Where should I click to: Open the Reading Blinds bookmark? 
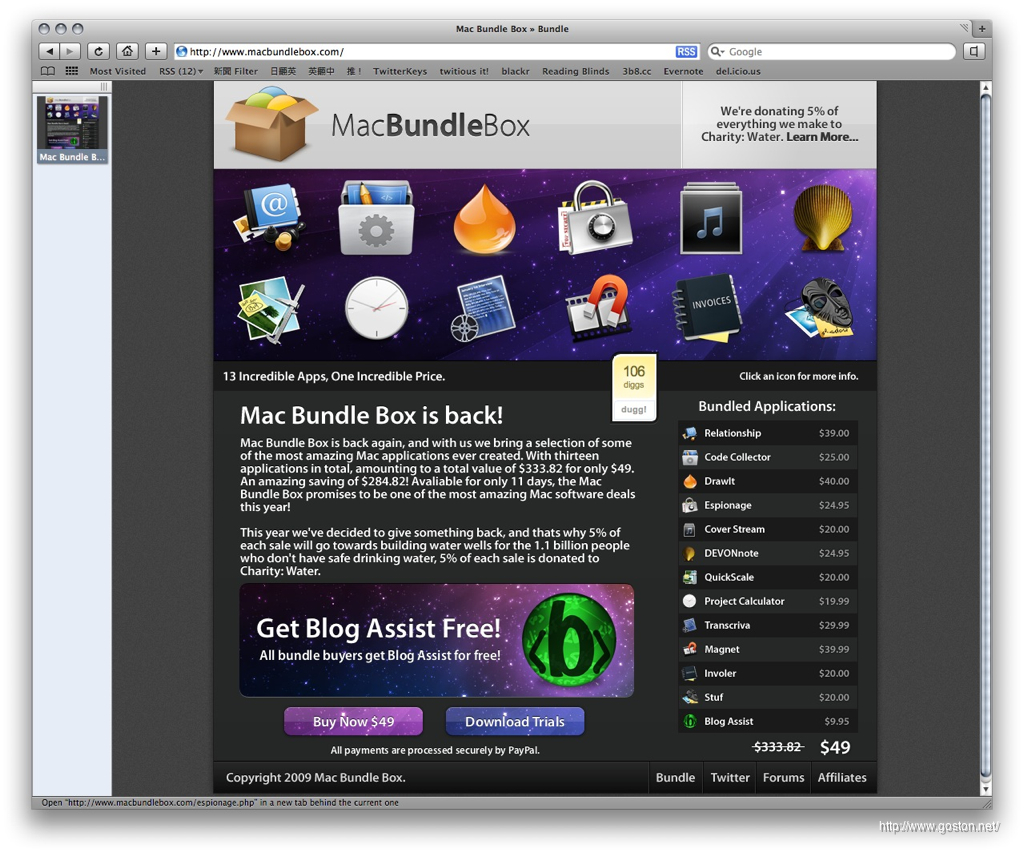575,71
